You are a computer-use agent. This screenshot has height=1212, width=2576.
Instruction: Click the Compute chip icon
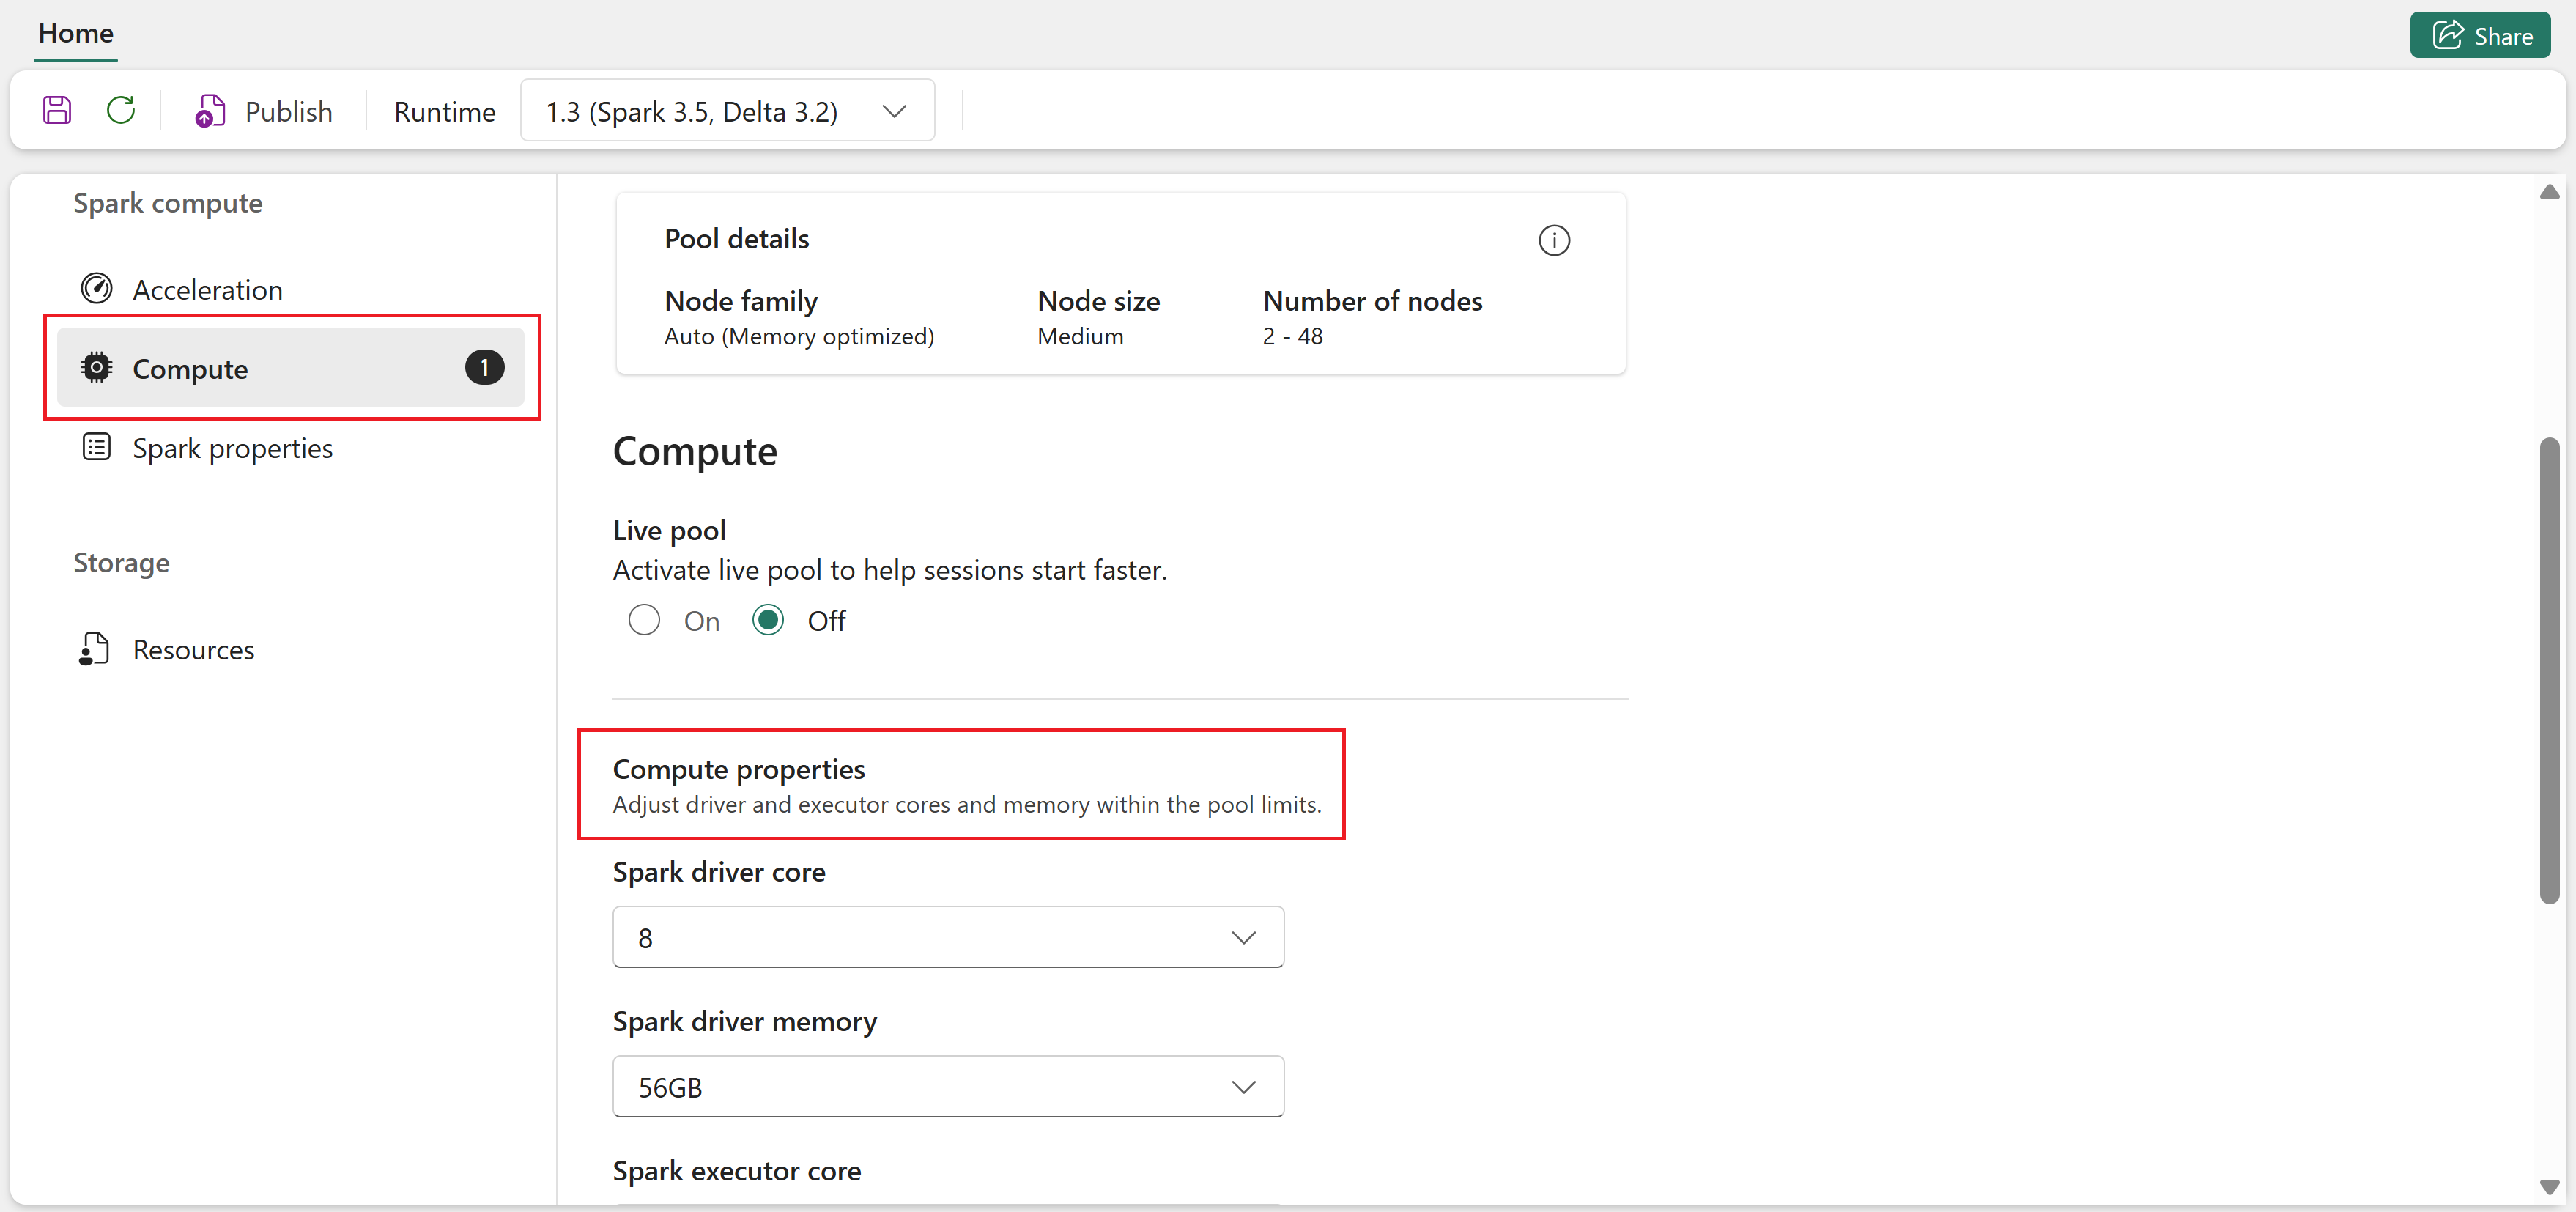point(96,368)
